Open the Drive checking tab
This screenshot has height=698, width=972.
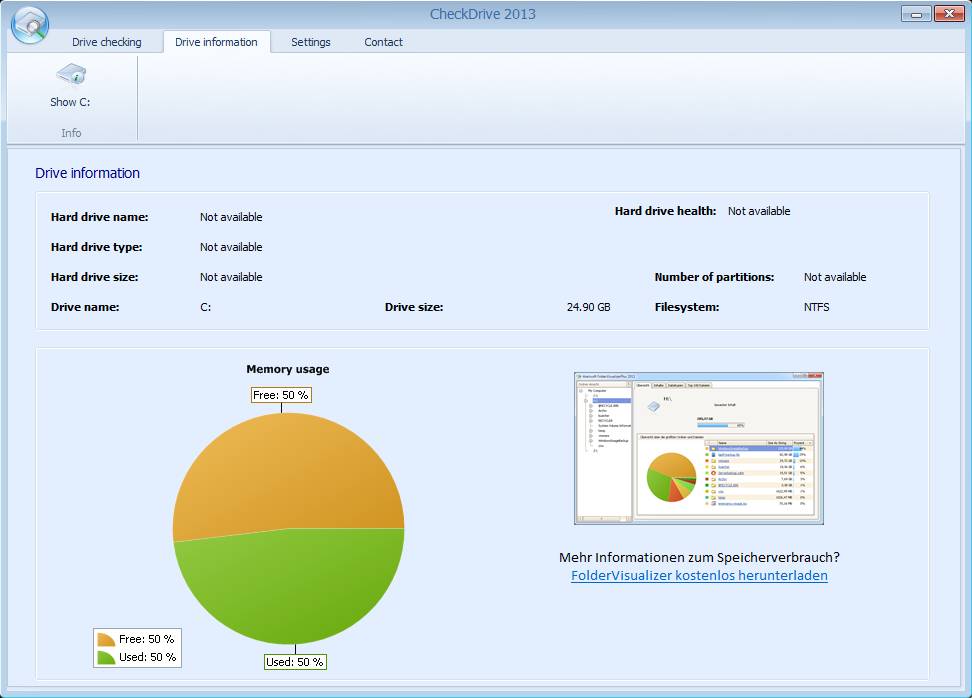click(107, 42)
